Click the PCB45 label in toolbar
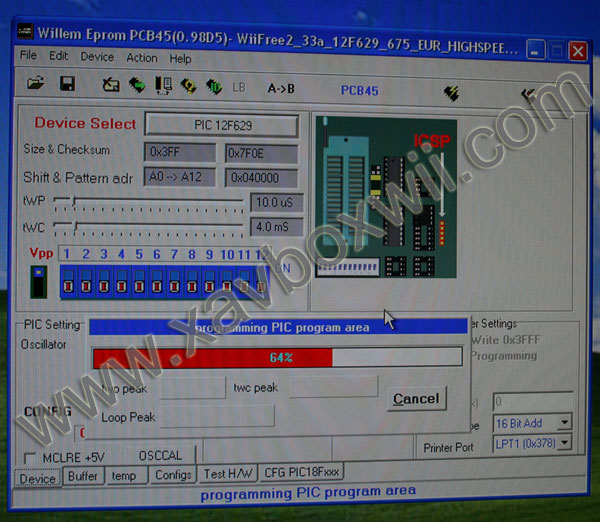 (x=359, y=90)
